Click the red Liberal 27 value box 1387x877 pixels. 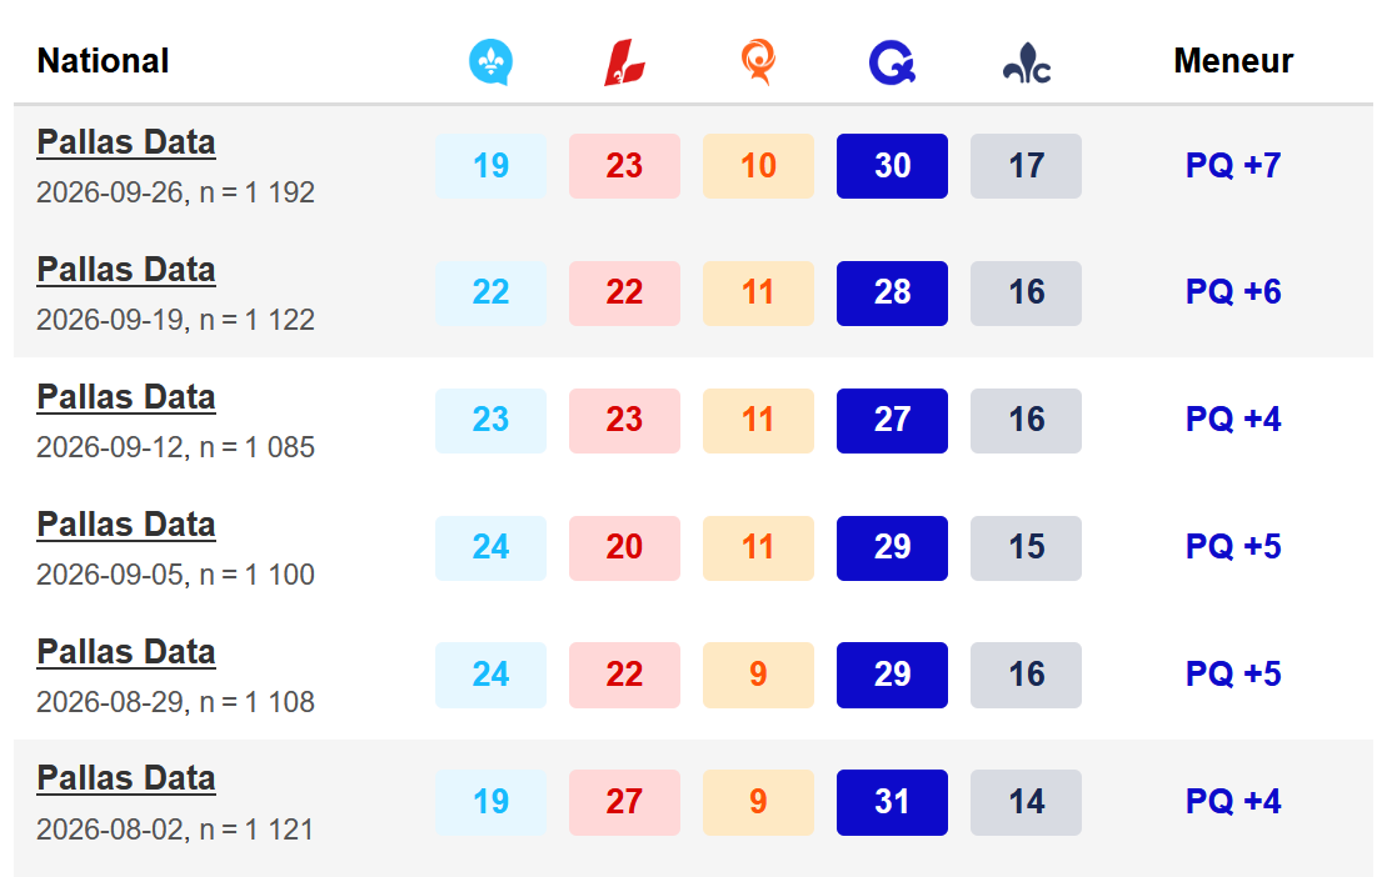pos(625,802)
